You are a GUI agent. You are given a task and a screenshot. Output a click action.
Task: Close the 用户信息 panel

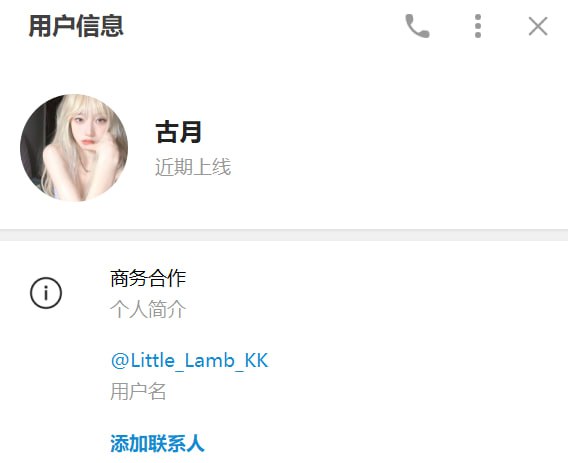(x=538, y=26)
